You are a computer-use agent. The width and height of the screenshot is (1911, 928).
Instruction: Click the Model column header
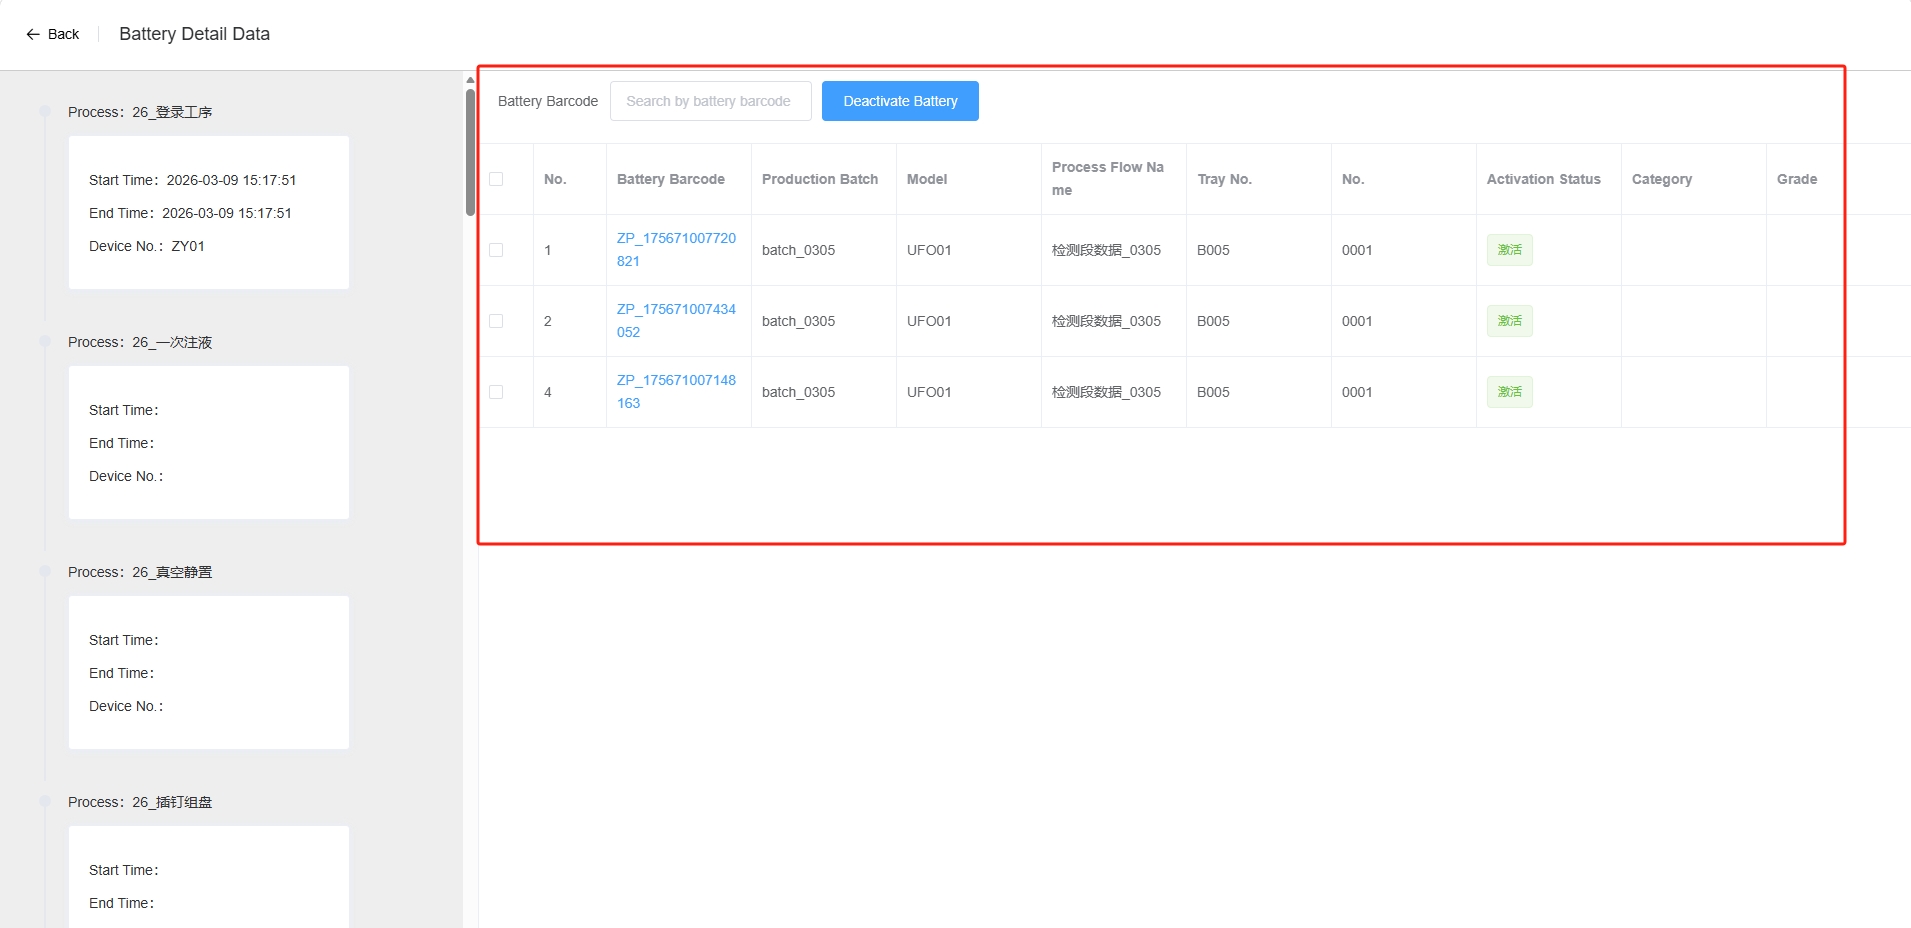click(927, 179)
